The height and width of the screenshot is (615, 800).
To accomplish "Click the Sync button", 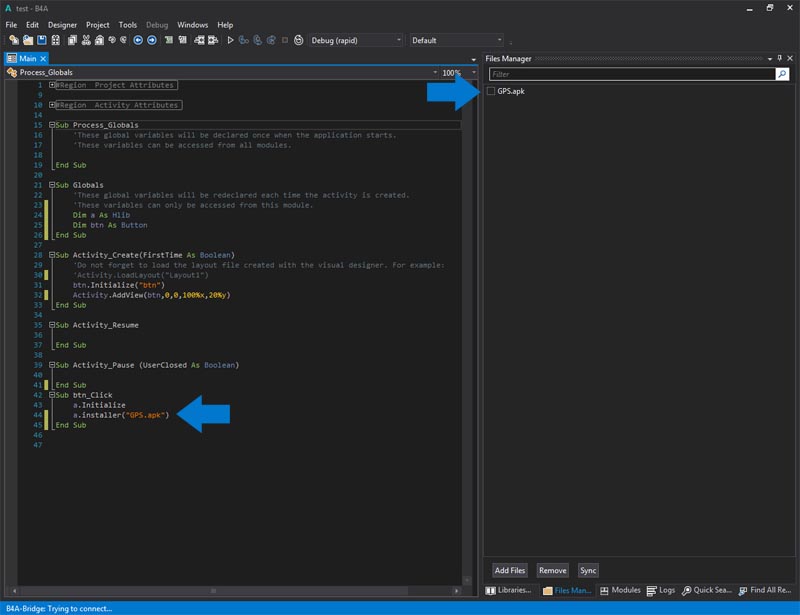I will [588, 570].
